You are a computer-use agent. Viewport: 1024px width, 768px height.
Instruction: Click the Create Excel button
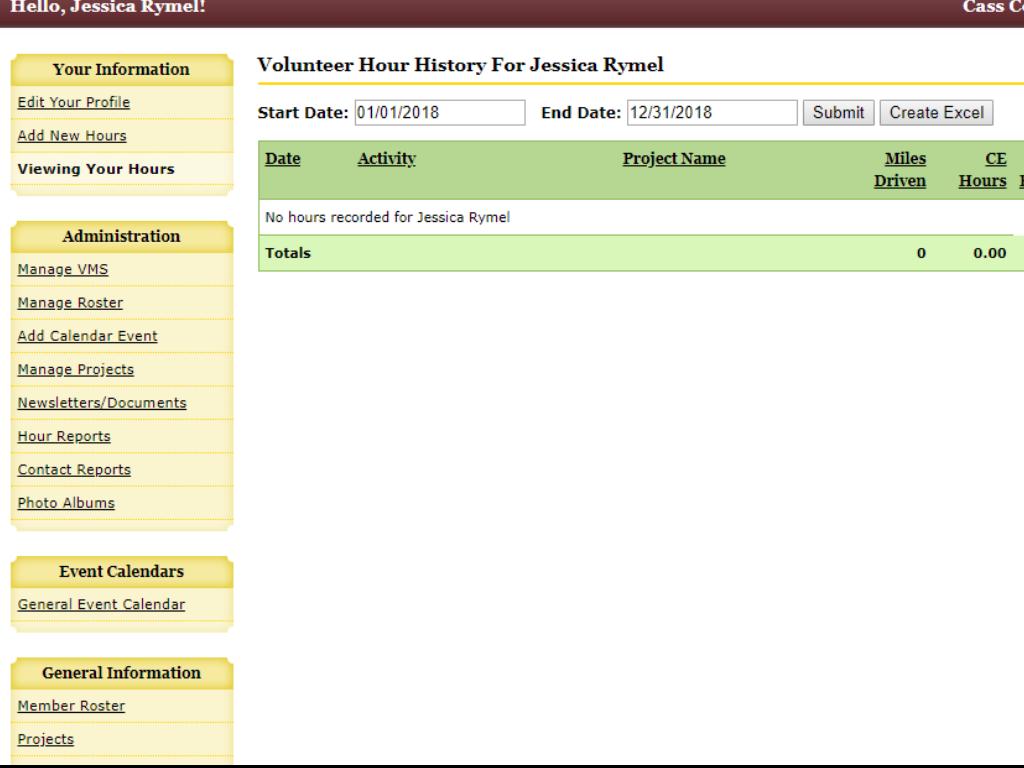[x=936, y=113]
